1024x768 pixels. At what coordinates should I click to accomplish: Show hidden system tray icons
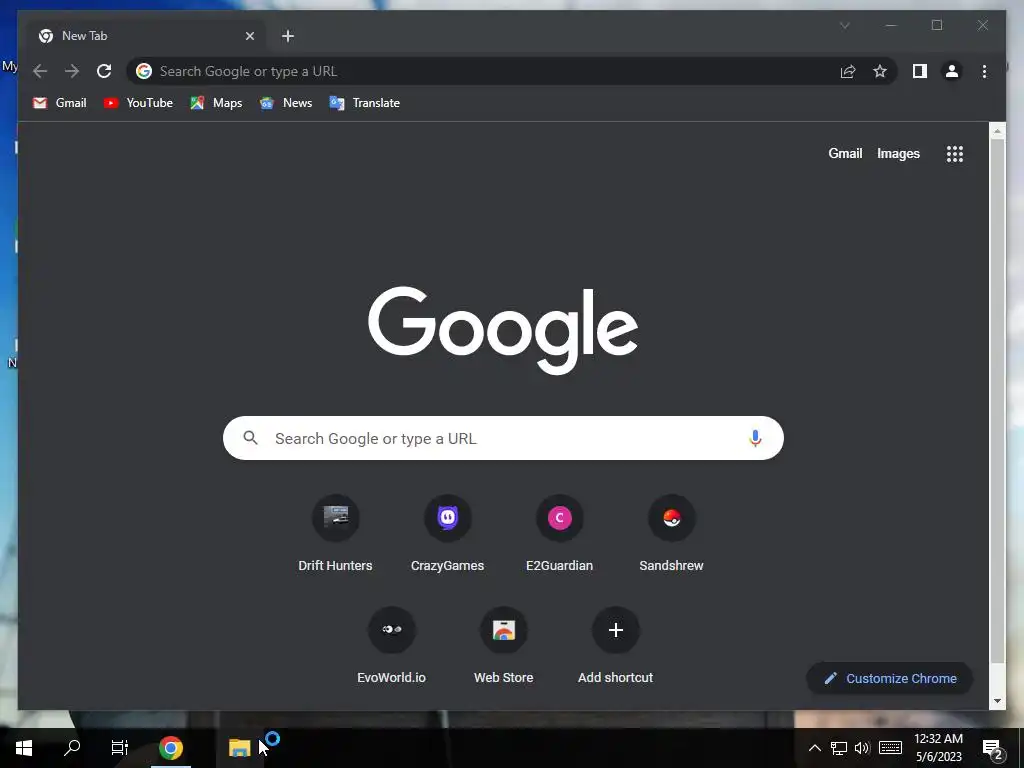click(x=814, y=748)
